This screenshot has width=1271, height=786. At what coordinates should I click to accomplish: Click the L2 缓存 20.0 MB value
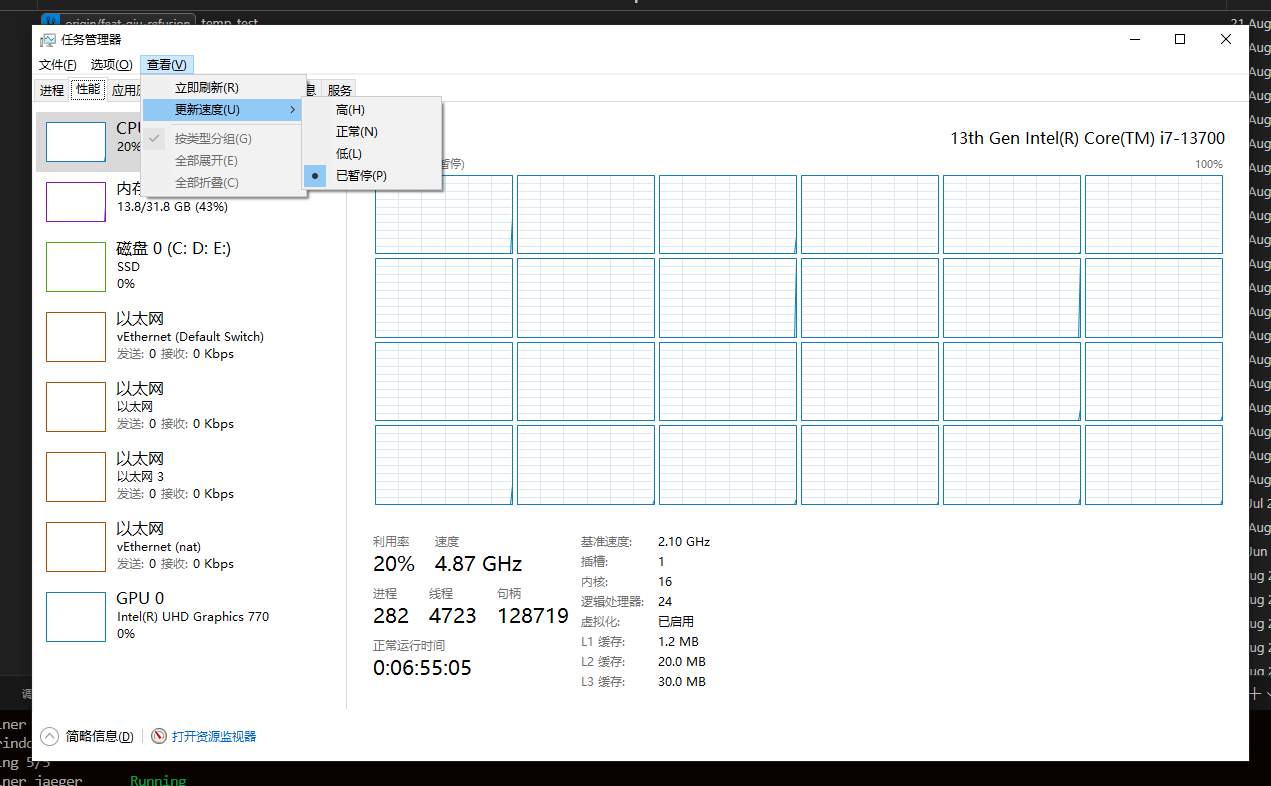[x=682, y=662]
